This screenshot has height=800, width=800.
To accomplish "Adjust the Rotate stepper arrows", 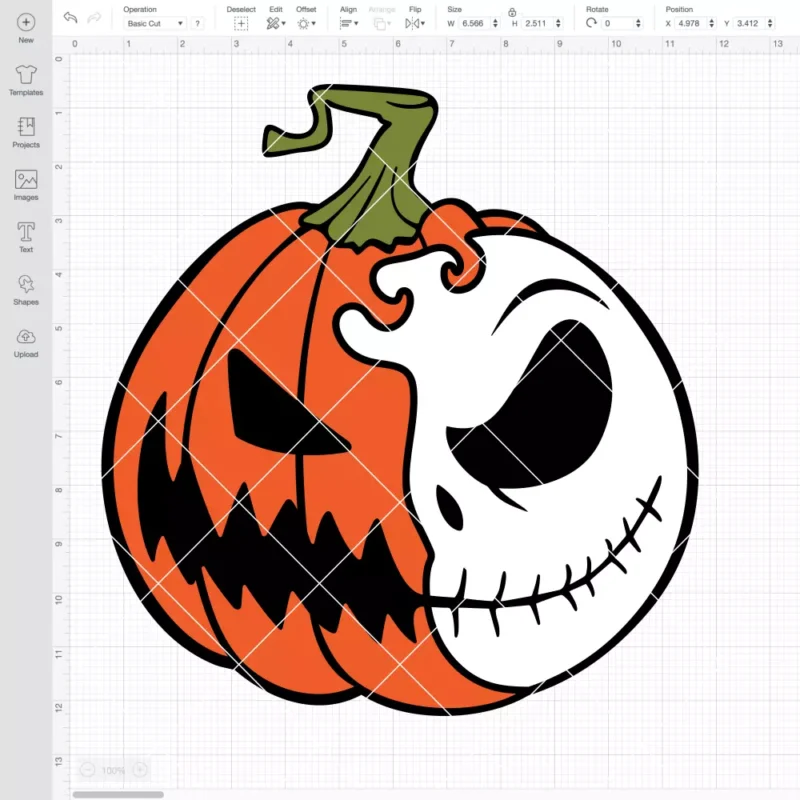I will 638,23.
